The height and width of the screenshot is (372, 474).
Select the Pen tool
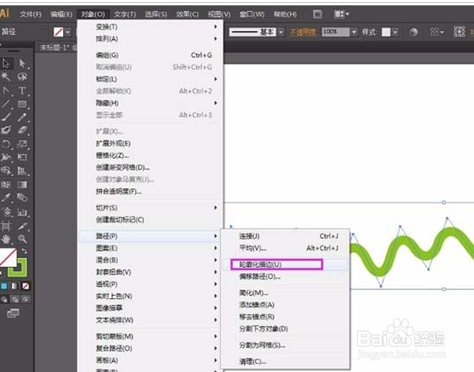[6, 91]
